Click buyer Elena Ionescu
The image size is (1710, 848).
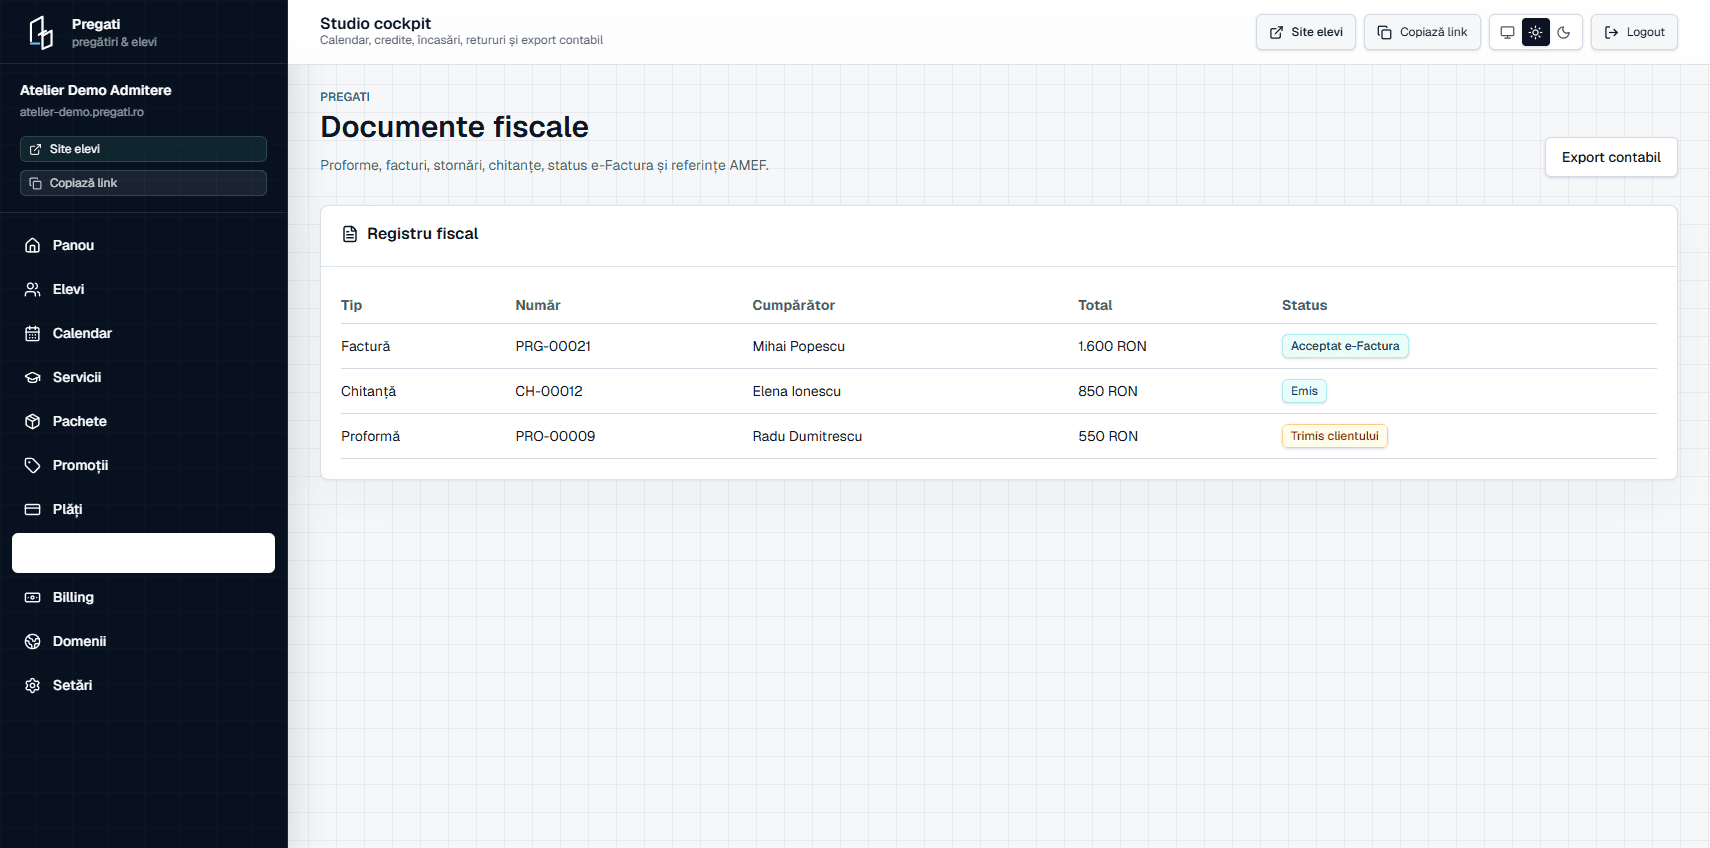click(797, 391)
